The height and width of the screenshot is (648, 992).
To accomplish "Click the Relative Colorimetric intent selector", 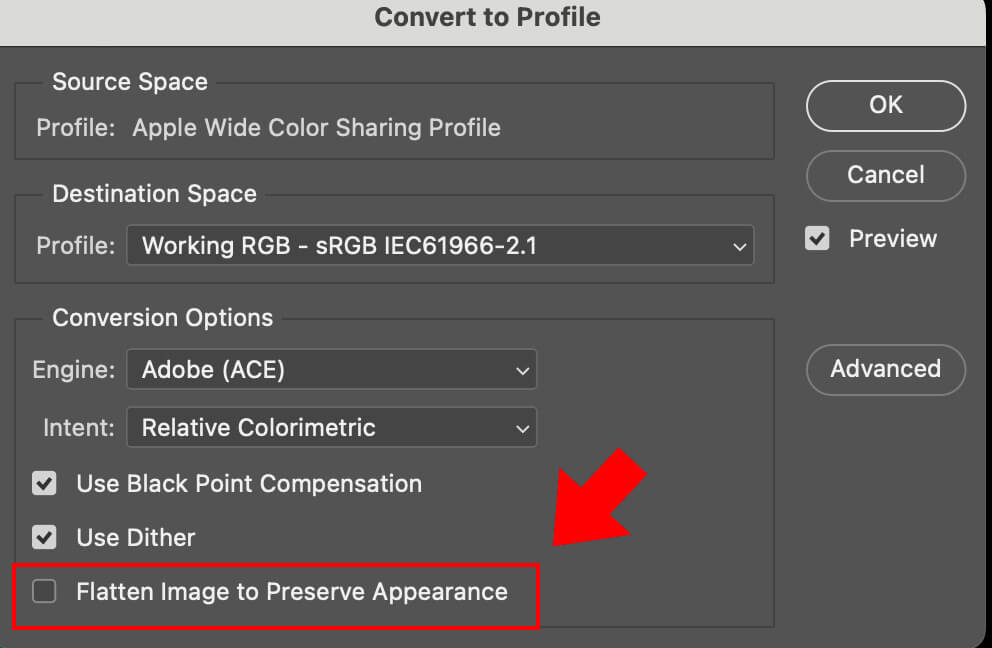I will (300, 427).
